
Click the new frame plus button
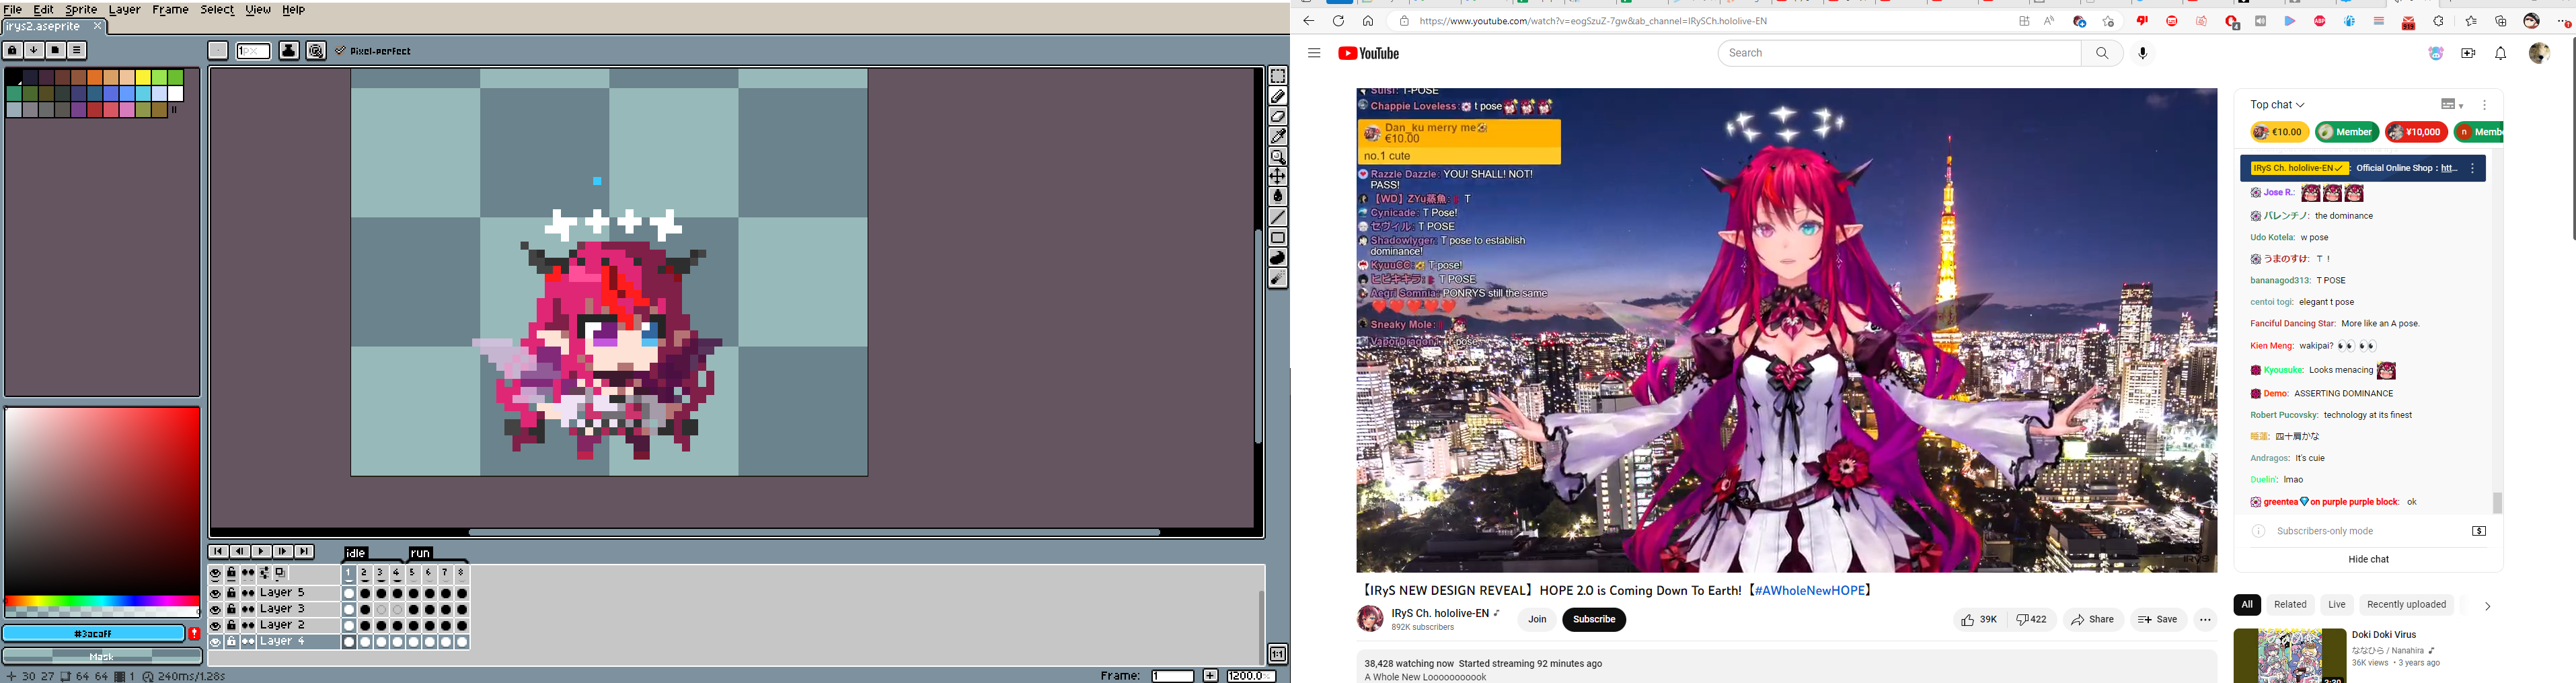(1210, 676)
